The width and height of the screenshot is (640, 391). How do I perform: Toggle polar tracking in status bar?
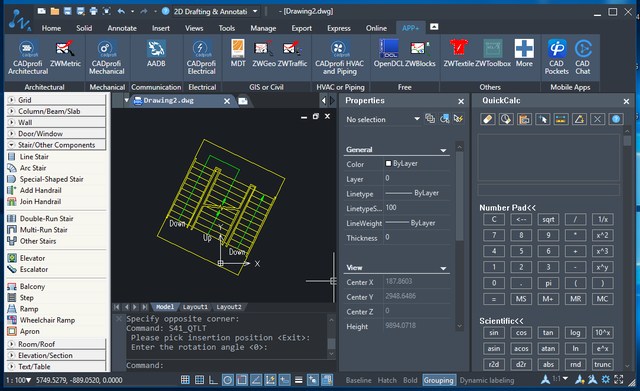click(x=228, y=380)
